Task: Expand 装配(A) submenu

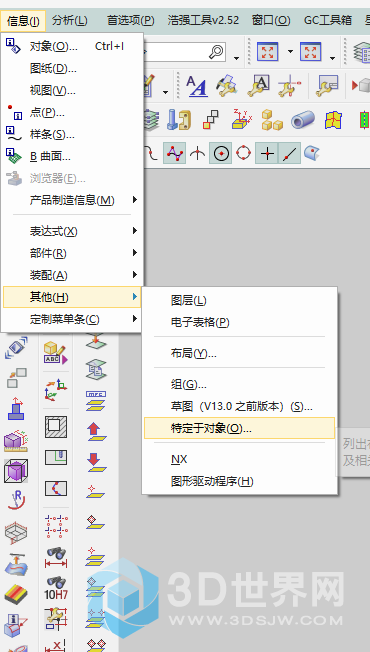Action: pyautogui.click(x=72, y=275)
